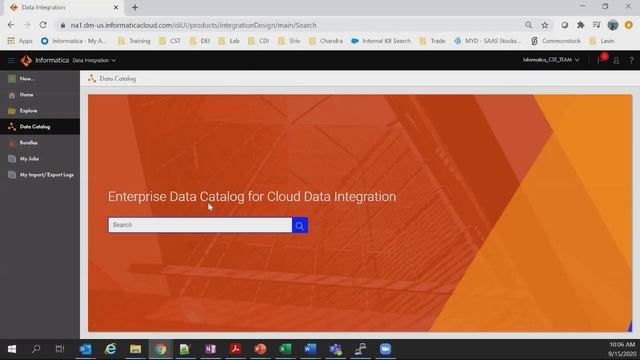The image size is (640, 360).
Task: Open the Data Integration product switcher
Action: click(94, 60)
